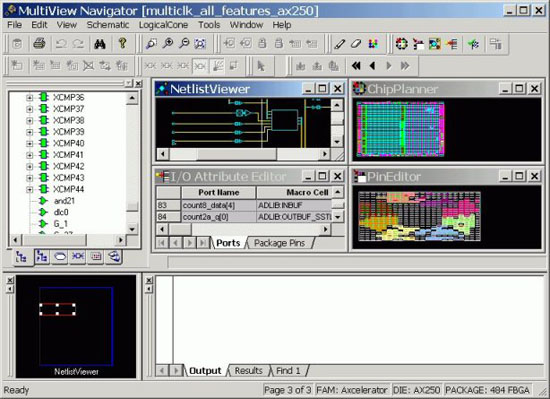Click the zoom in magnifier icon

[168, 44]
